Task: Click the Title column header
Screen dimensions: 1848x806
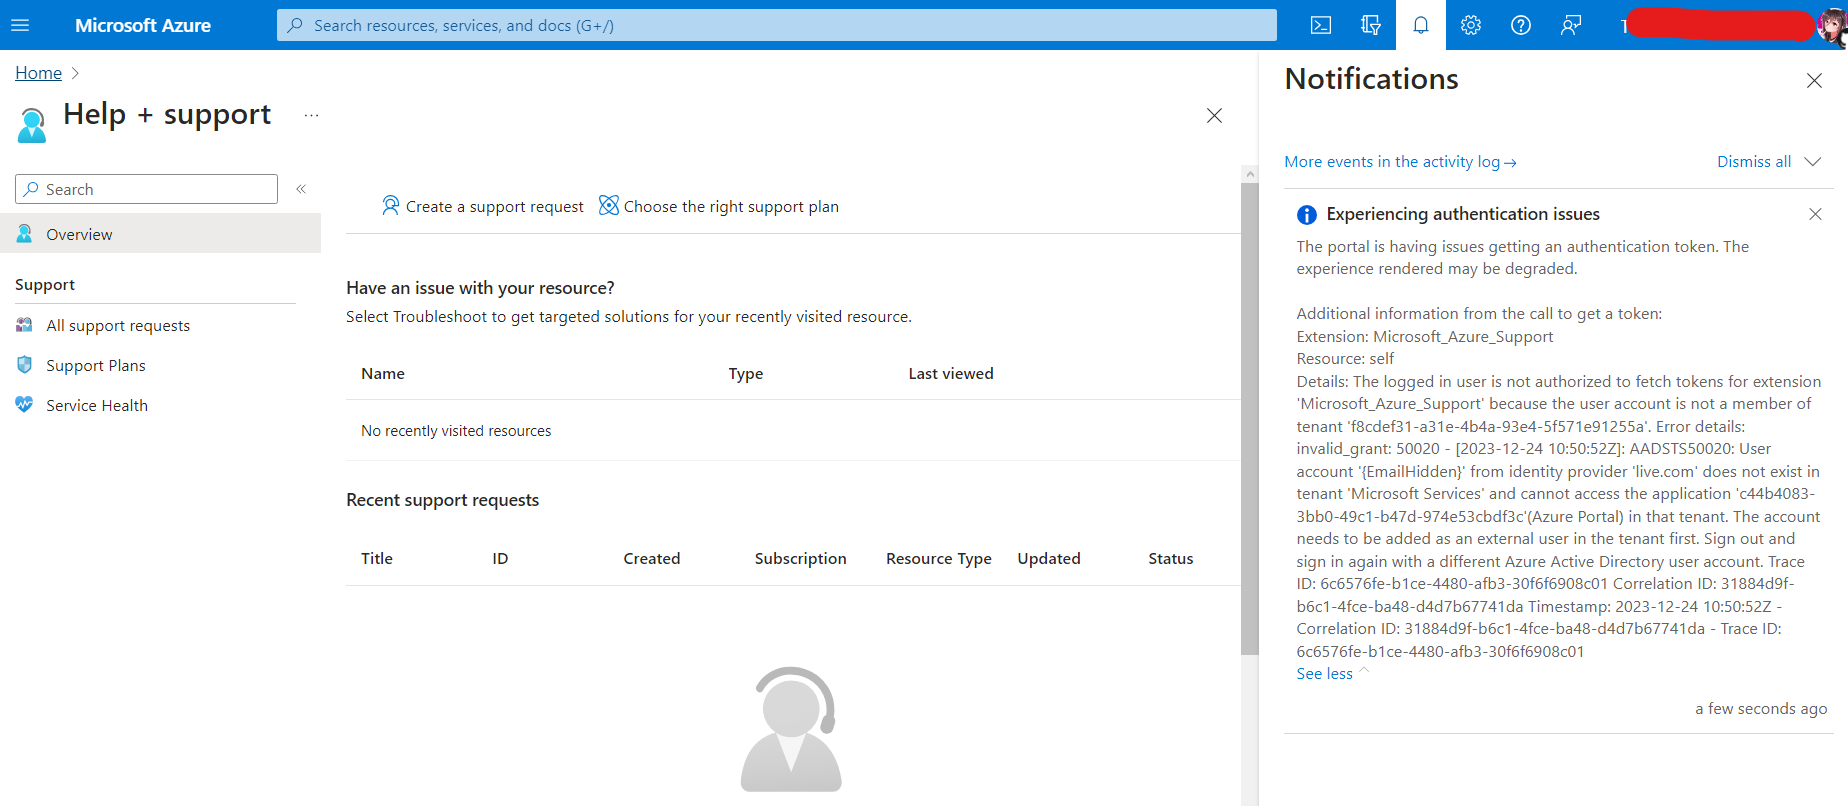Action: [x=377, y=559]
